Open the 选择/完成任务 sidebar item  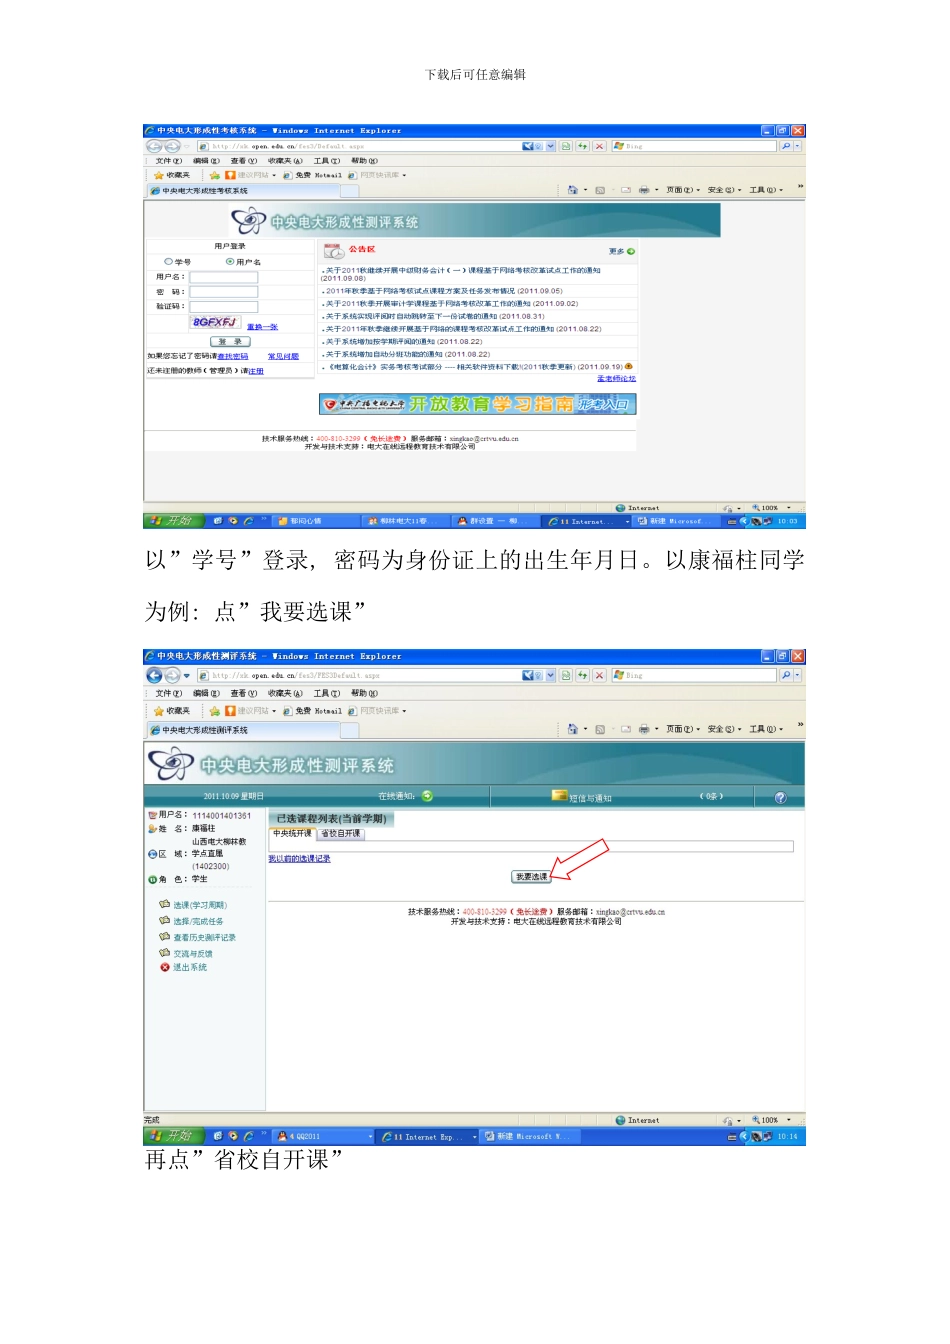198,921
